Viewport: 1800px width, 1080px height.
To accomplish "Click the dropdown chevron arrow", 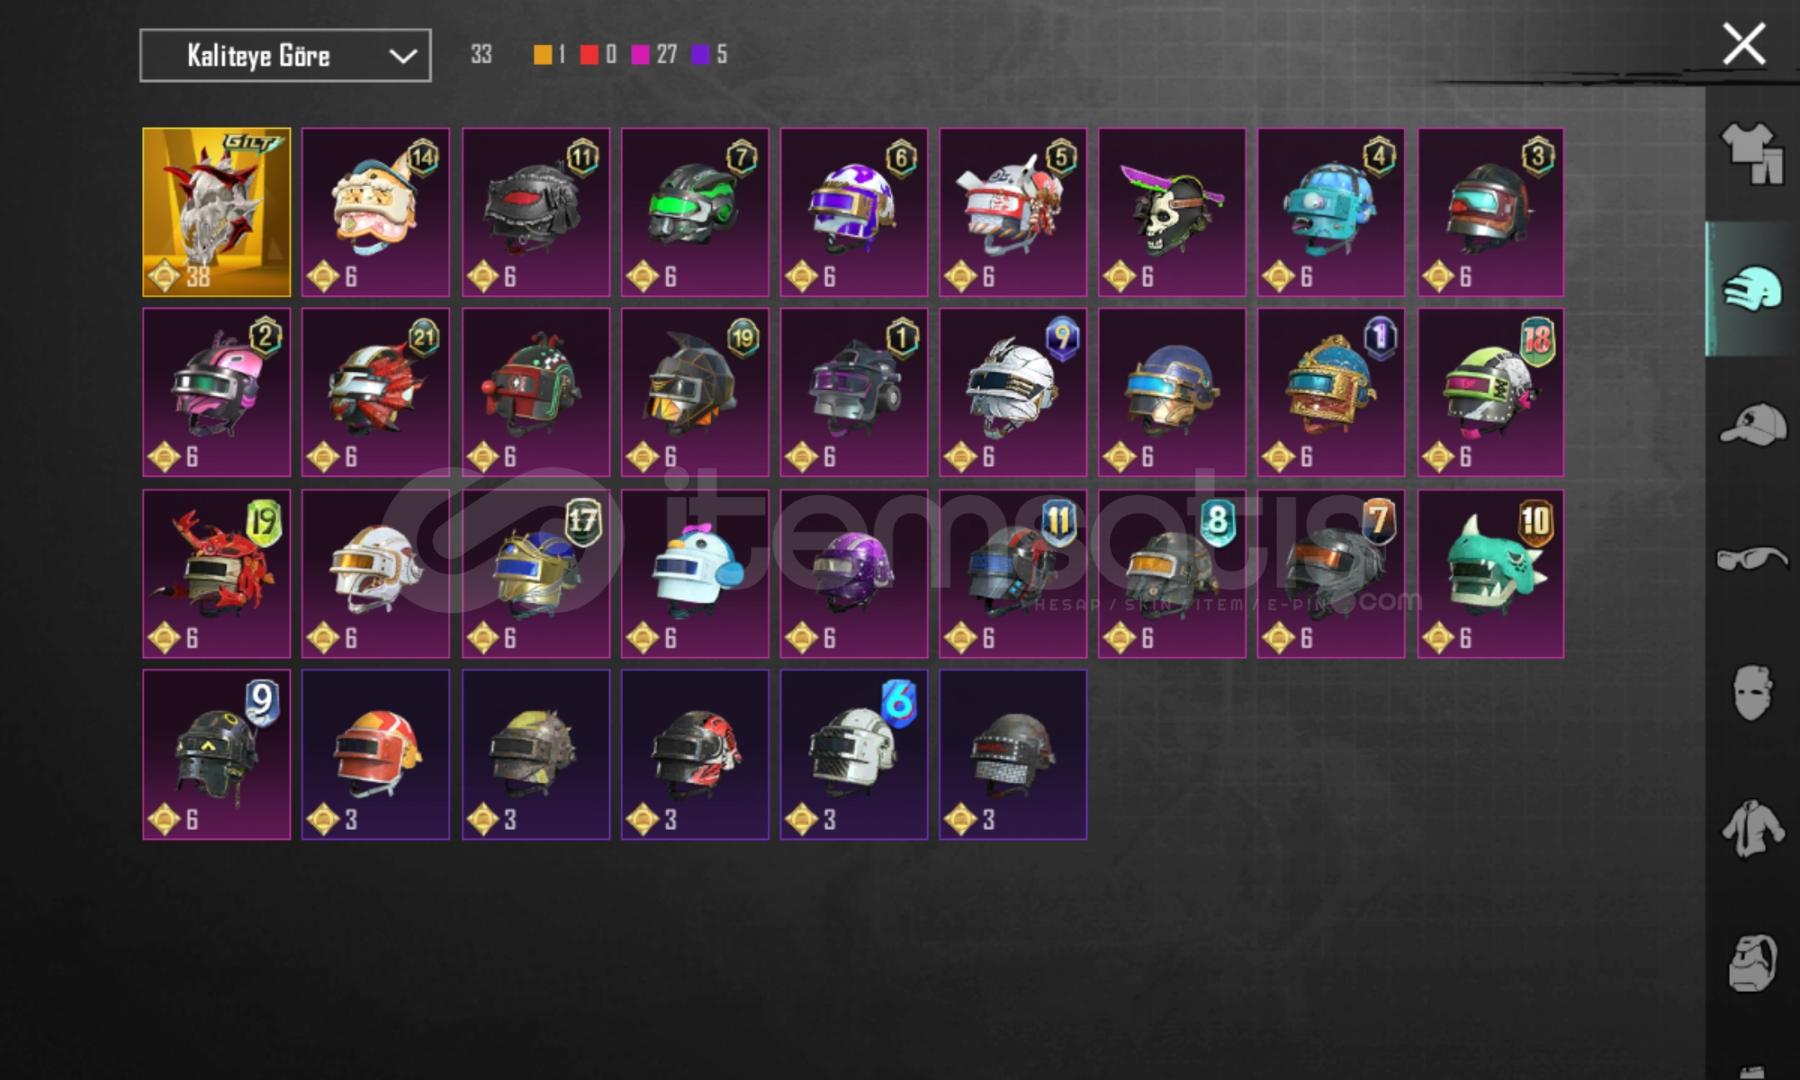I will (403, 56).
